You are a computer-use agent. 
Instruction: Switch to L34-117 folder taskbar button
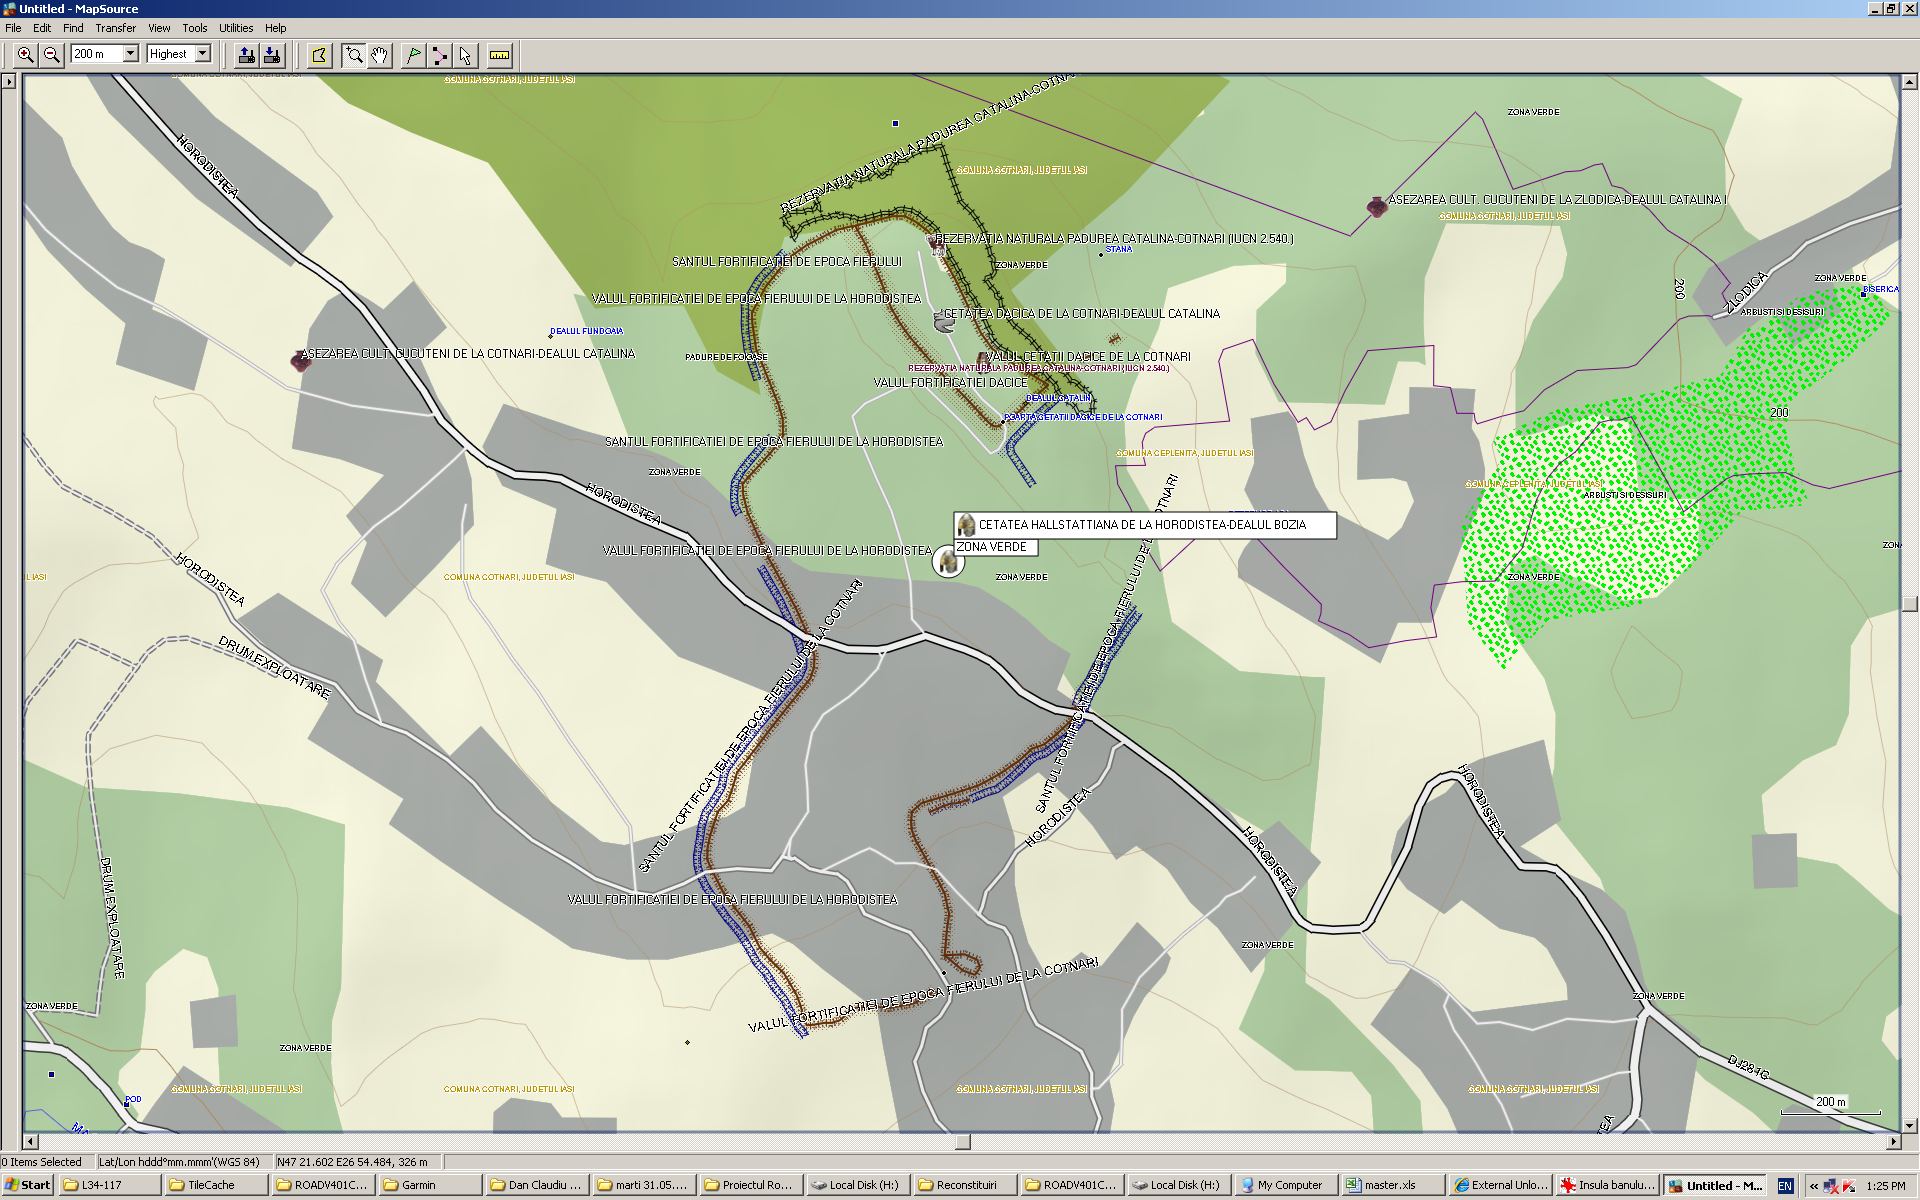click(109, 1185)
